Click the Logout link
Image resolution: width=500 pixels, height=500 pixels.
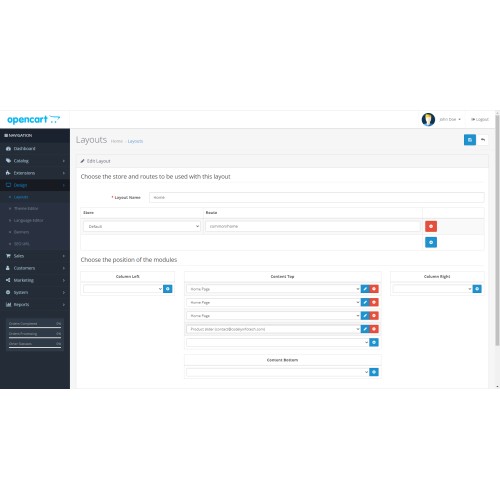pyautogui.click(x=480, y=119)
